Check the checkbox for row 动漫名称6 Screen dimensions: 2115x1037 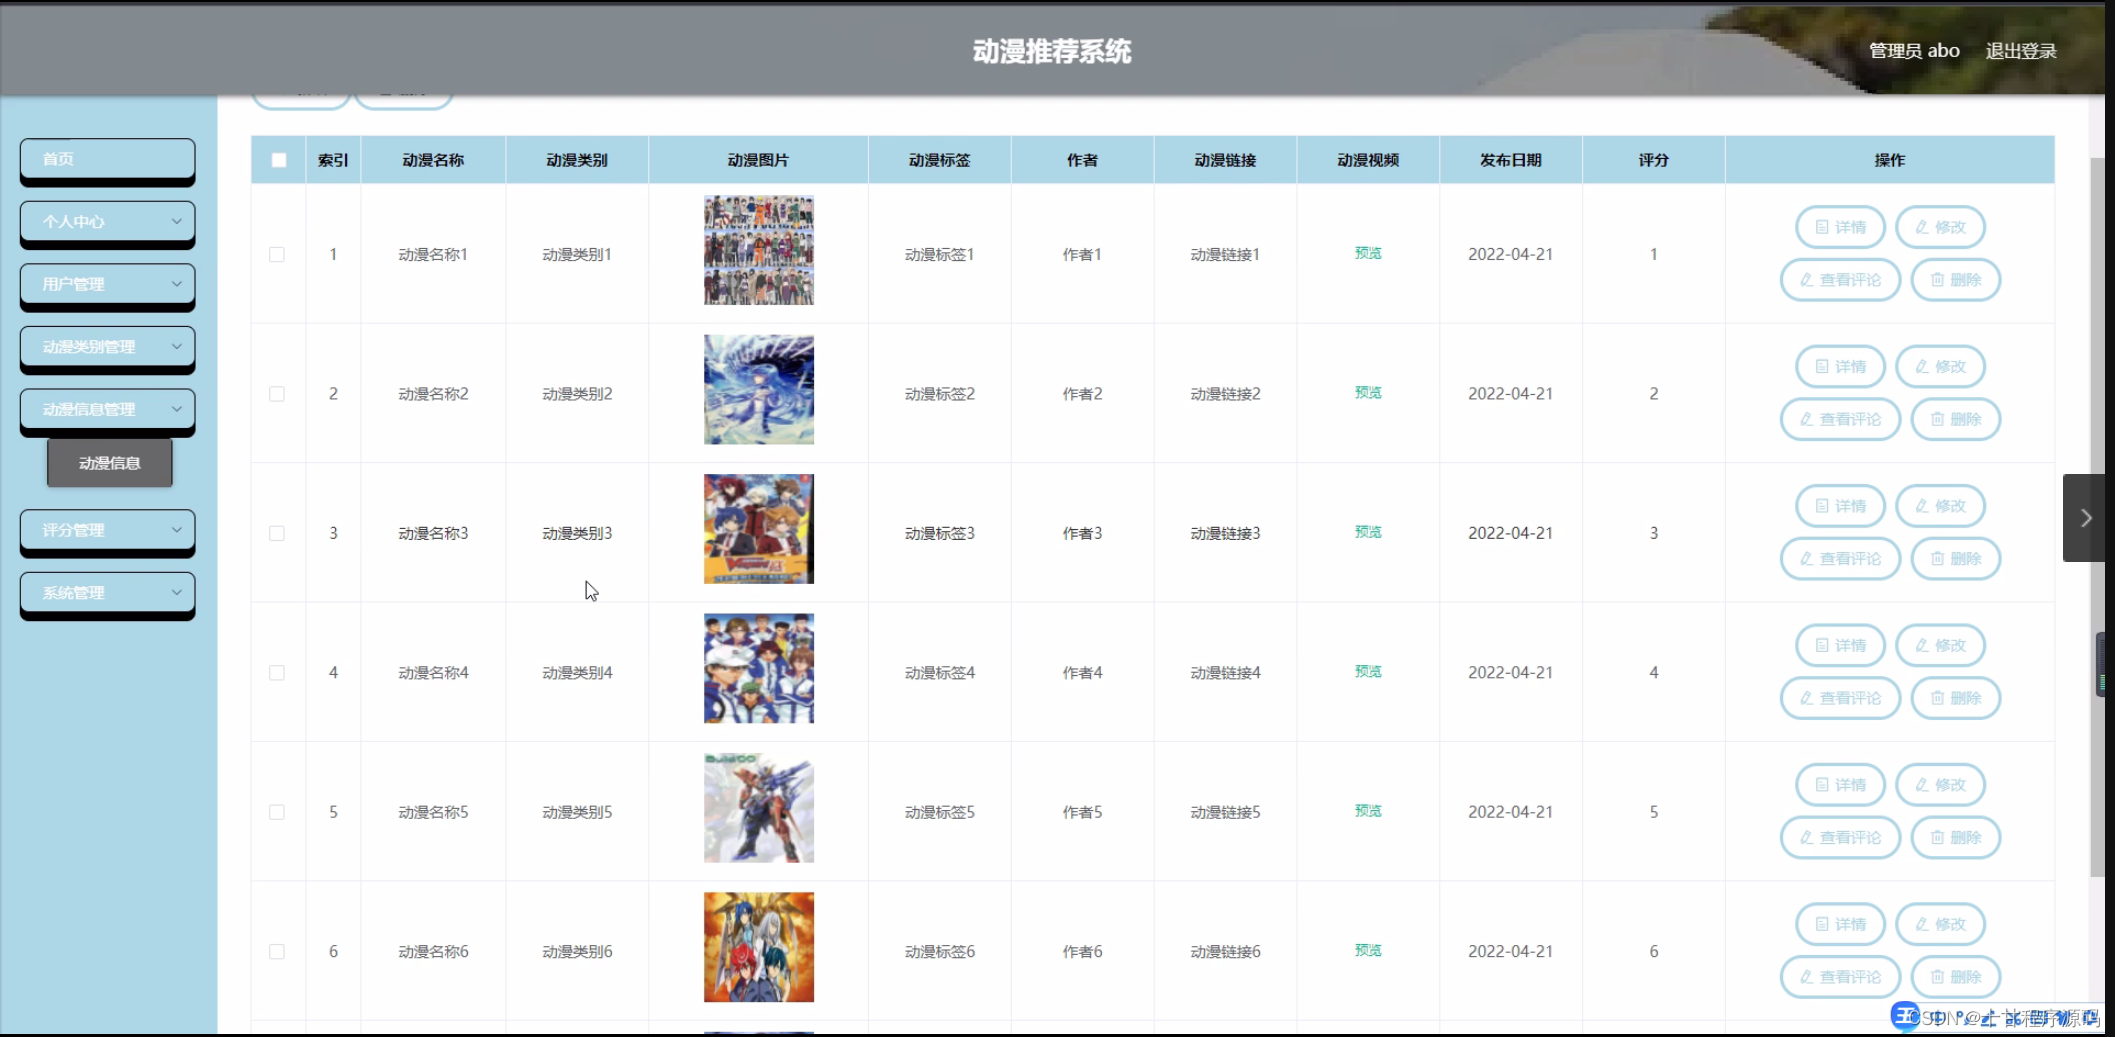point(277,952)
